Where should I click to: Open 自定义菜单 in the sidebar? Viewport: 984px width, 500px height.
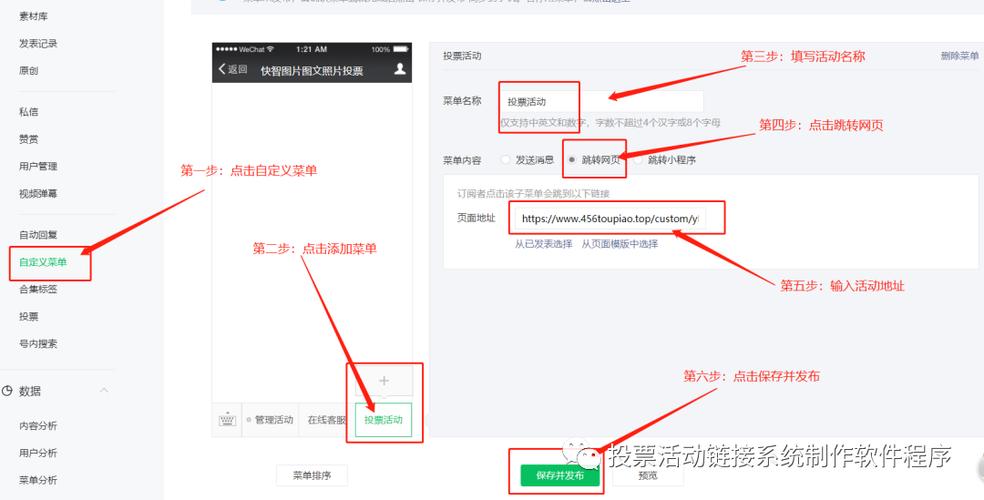pyautogui.click(x=43, y=262)
